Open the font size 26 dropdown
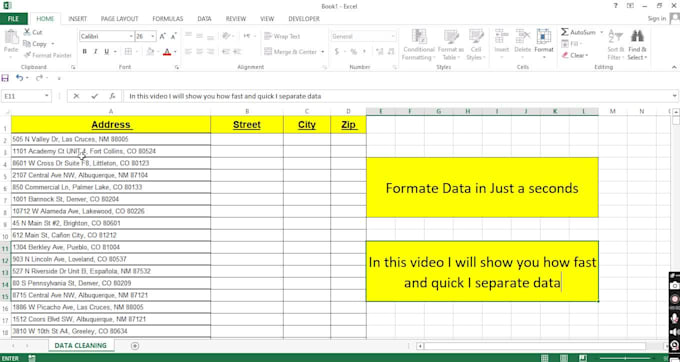 click(153, 36)
